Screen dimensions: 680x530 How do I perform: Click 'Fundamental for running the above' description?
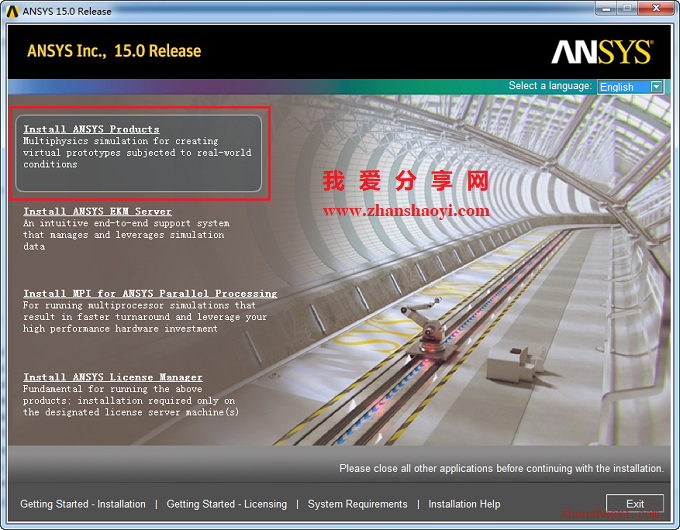(x=112, y=389)
